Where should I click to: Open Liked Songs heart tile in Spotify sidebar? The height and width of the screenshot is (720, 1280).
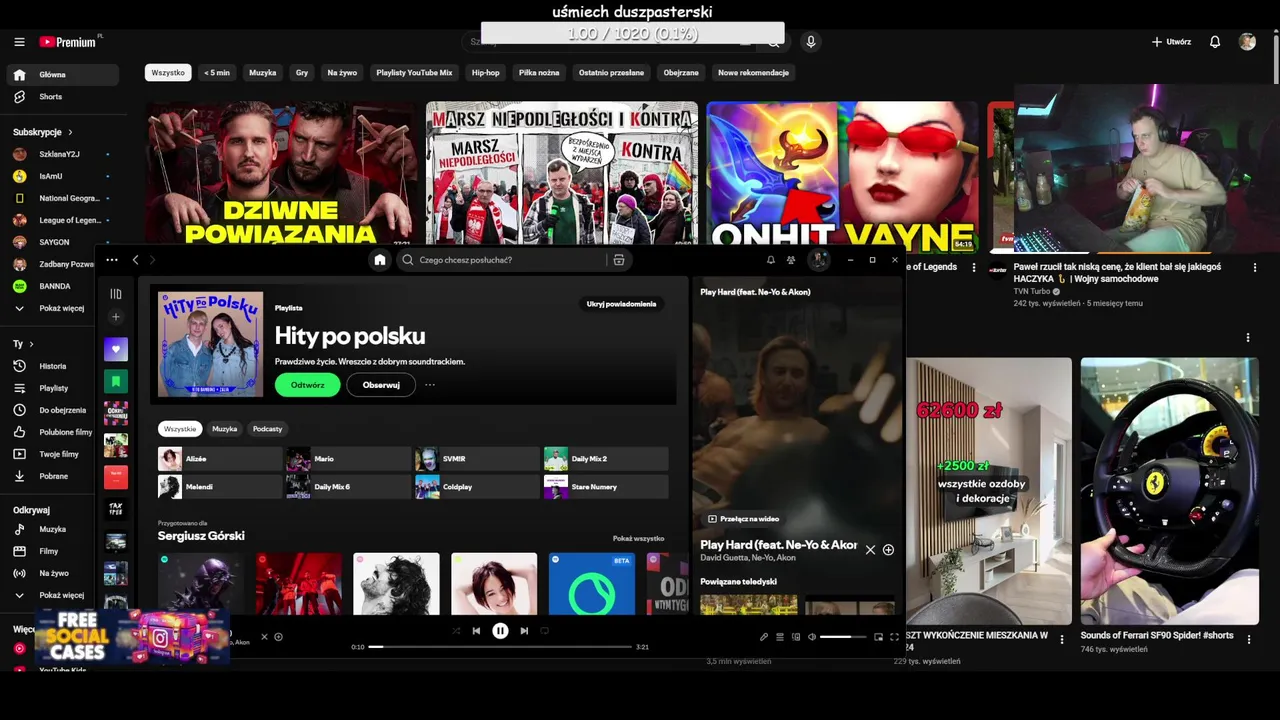(116, 349)
